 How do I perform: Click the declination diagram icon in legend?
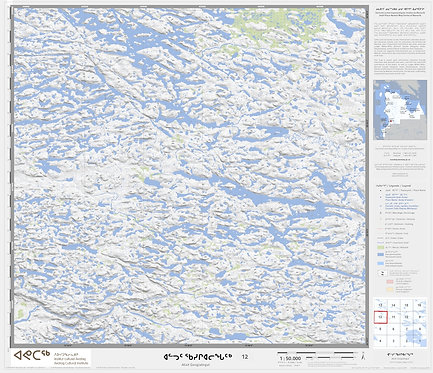[381, 273]
